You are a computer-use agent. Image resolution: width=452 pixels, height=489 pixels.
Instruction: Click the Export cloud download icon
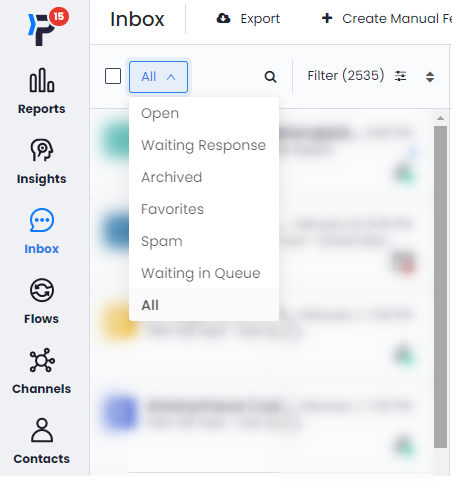[x=223, y=18]
